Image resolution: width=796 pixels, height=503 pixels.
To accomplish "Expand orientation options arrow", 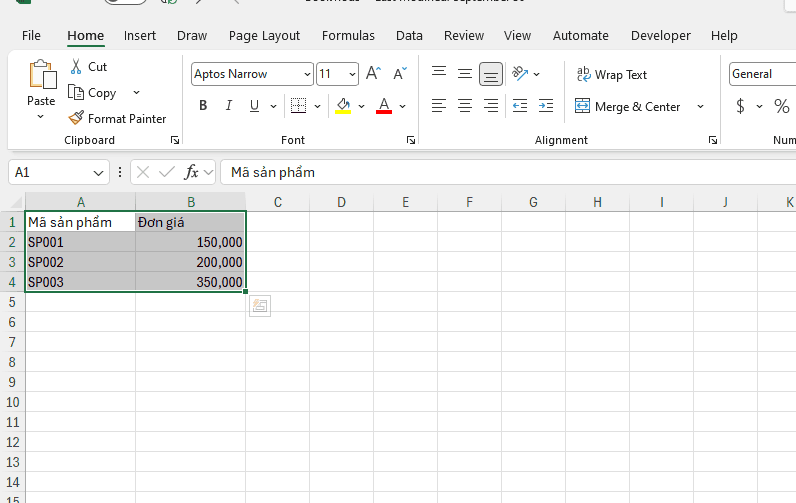I will pyautogui.click(x=537, y=74).
